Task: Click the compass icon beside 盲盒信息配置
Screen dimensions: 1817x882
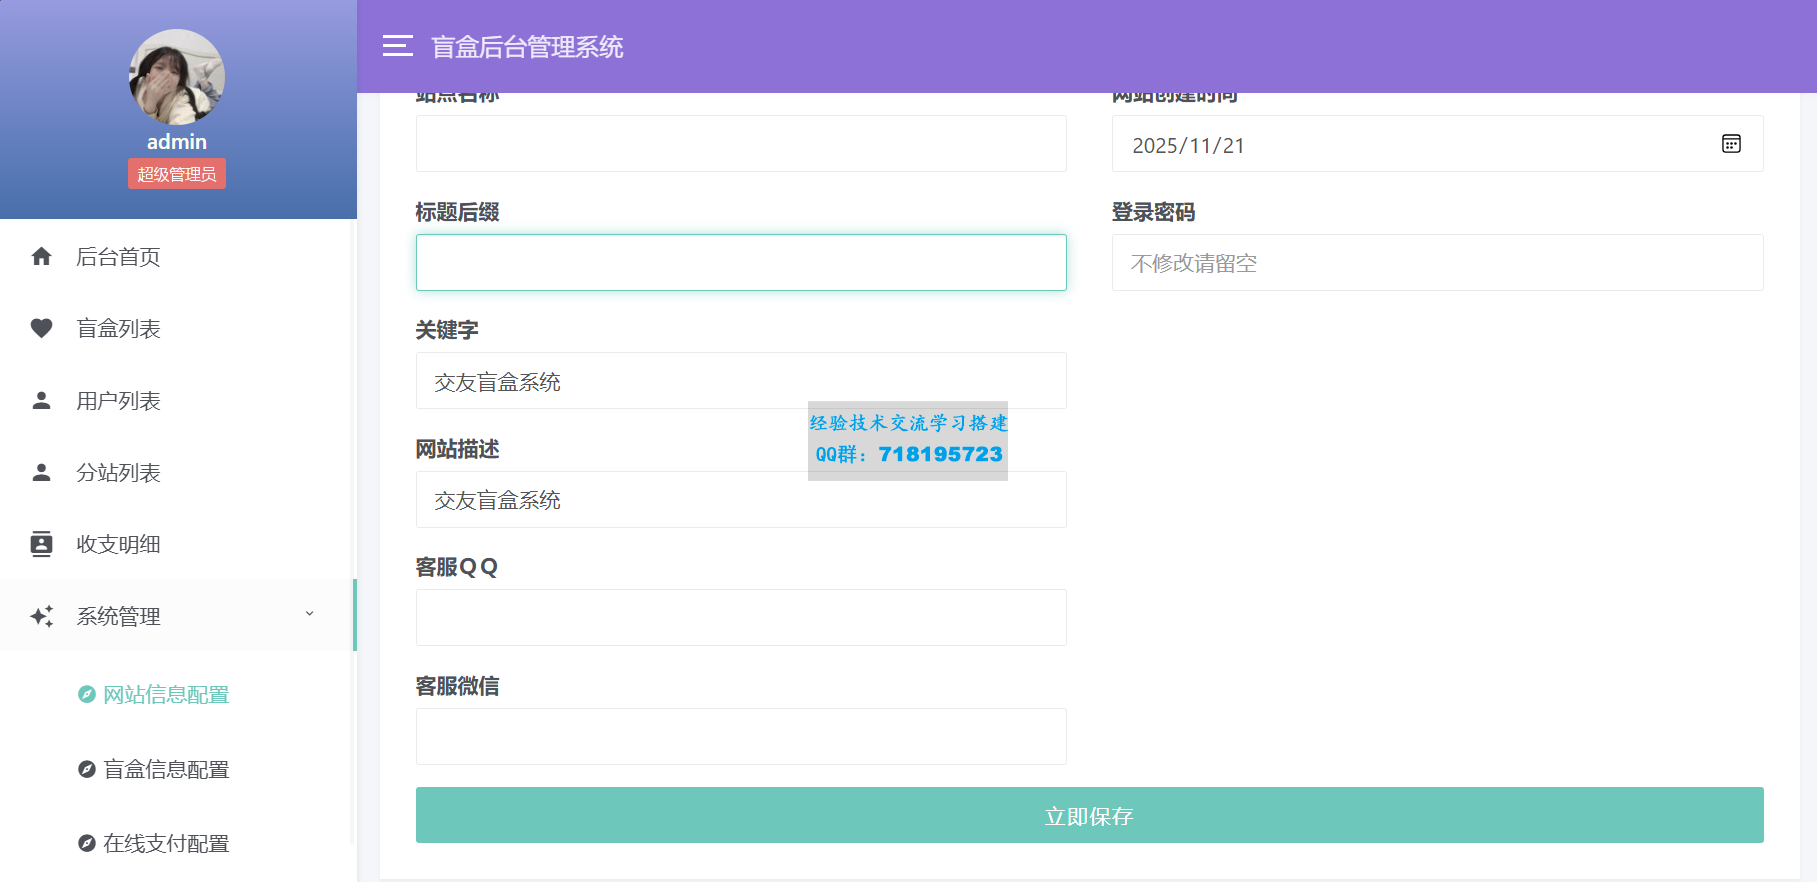Action: pyautogui.click(x=87, y=769)
